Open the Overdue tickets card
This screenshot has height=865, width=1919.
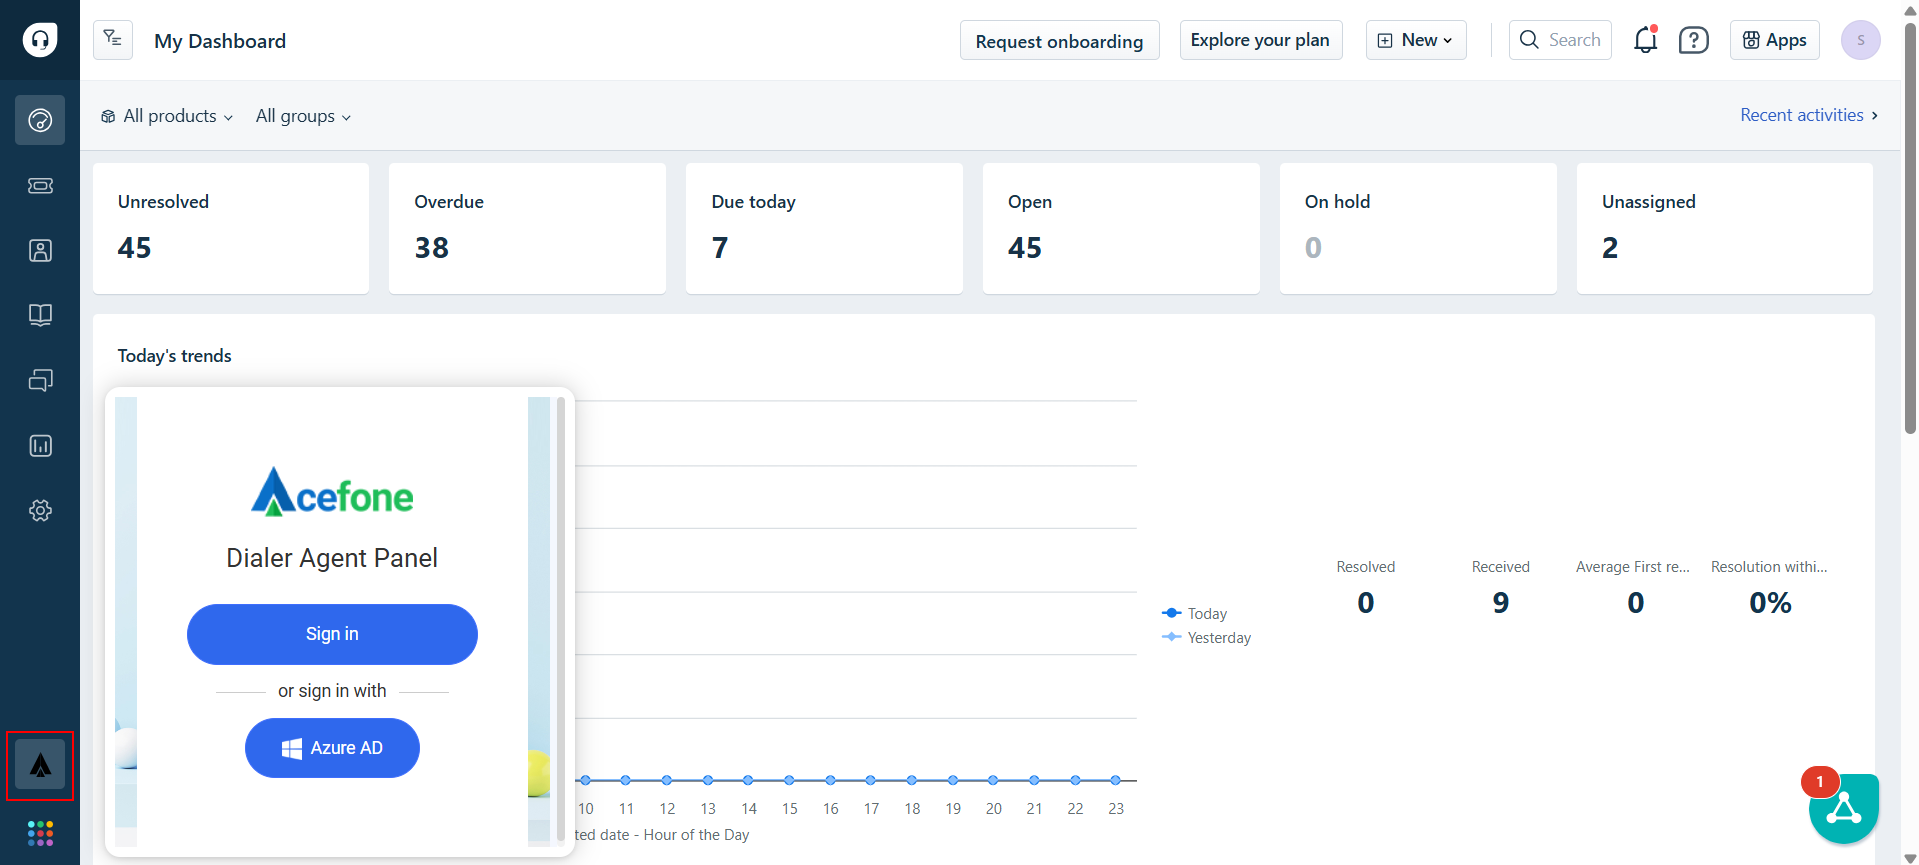click(x=527, y=228)
